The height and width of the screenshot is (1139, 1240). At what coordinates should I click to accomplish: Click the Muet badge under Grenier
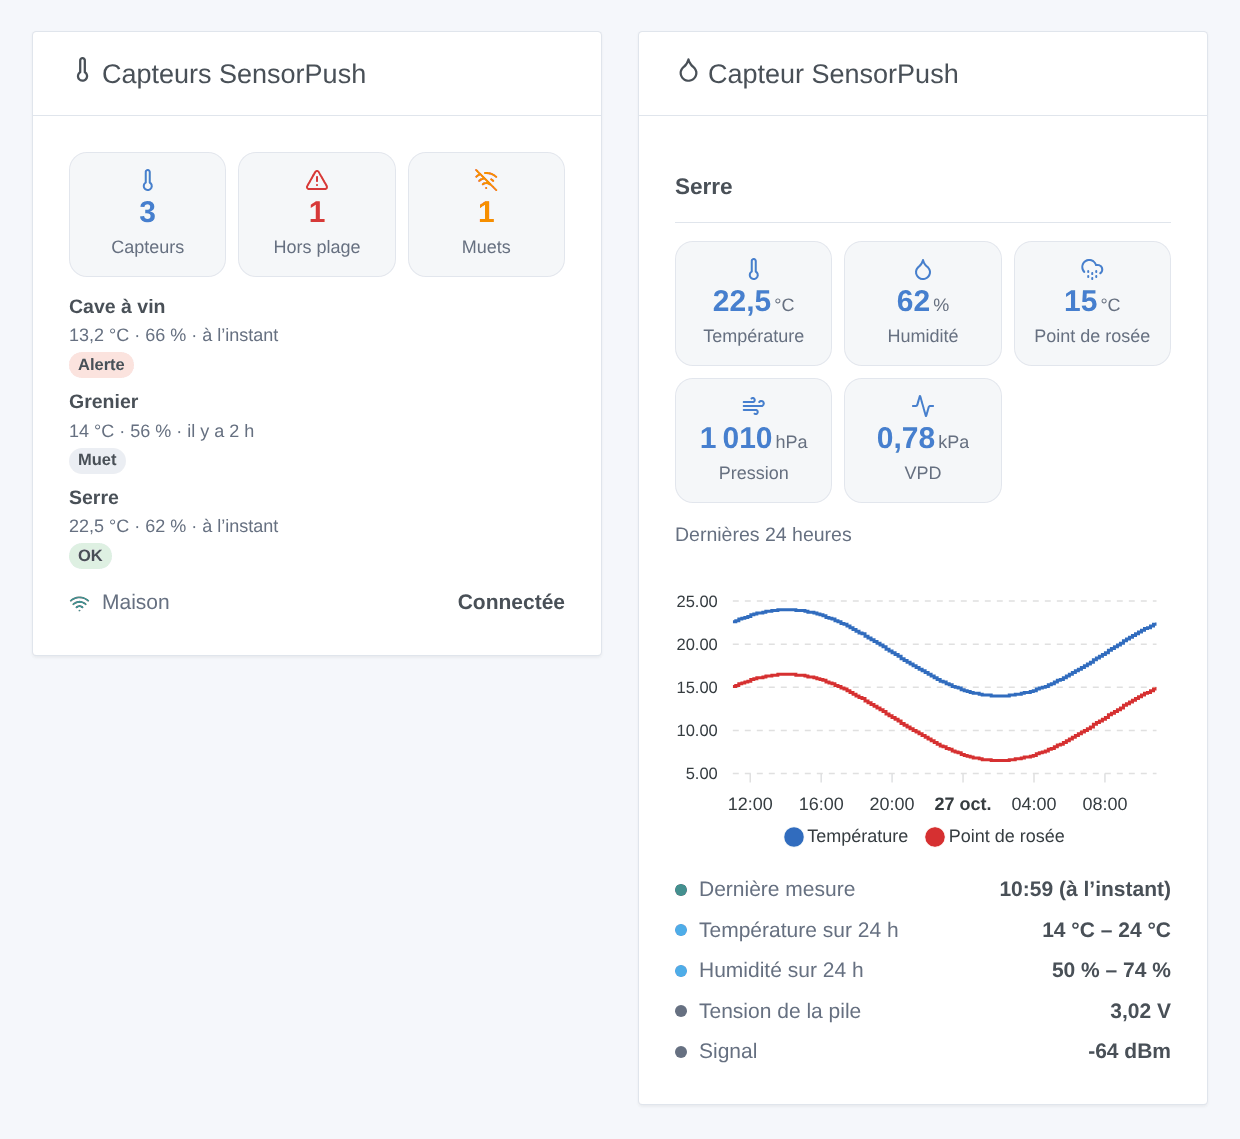pyautogui.click(x=97, y=460)
